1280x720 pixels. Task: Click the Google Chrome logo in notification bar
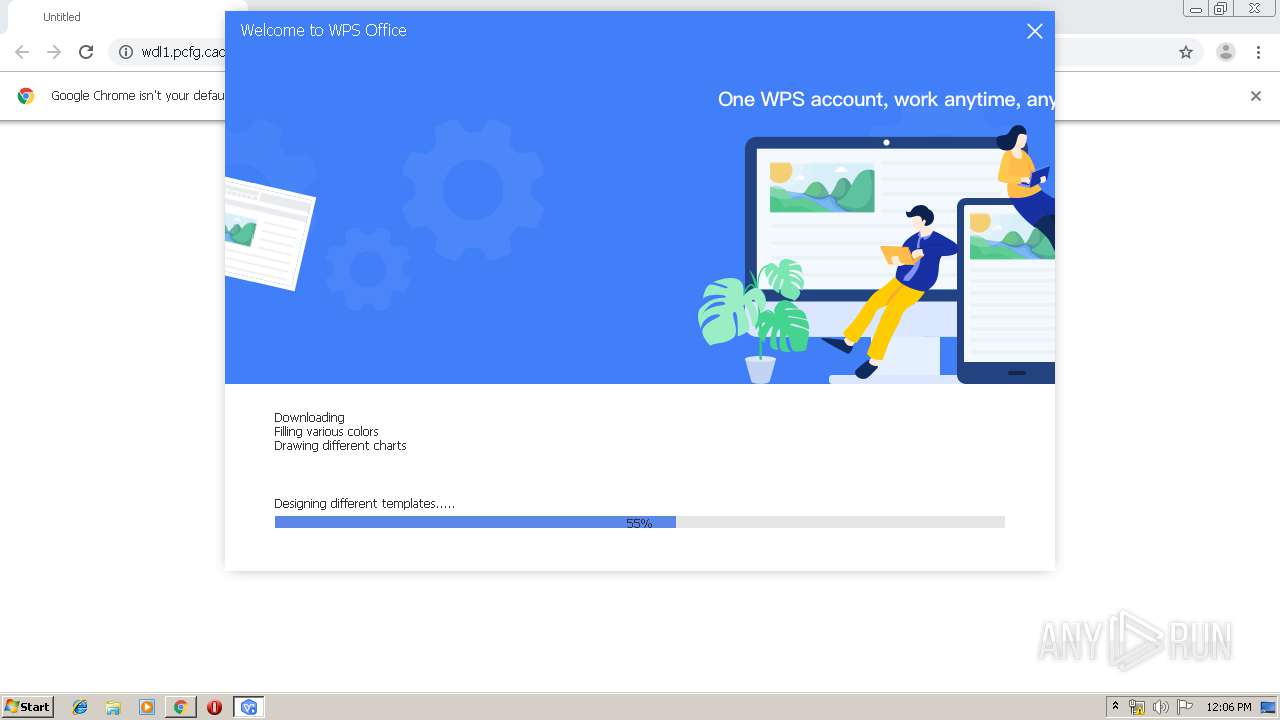pyautogui.click(x=26, y=96)
